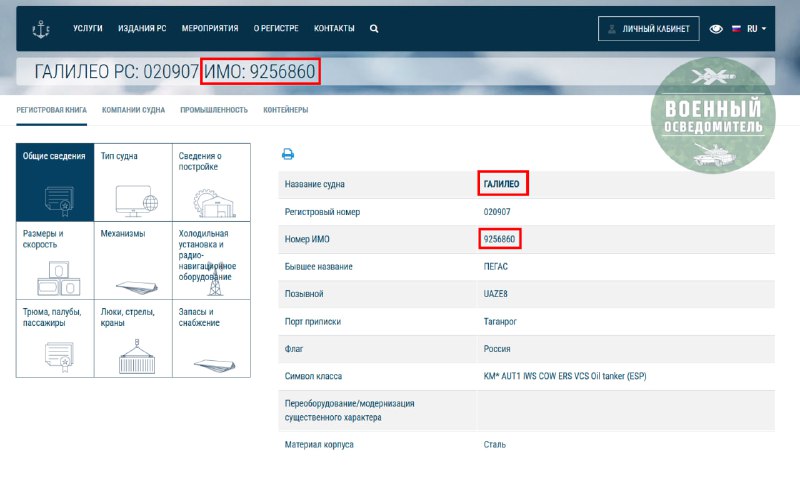Open the Размеры и скорость tile
The width and height of the screenshot is (800, 477).
pos(55,260)
